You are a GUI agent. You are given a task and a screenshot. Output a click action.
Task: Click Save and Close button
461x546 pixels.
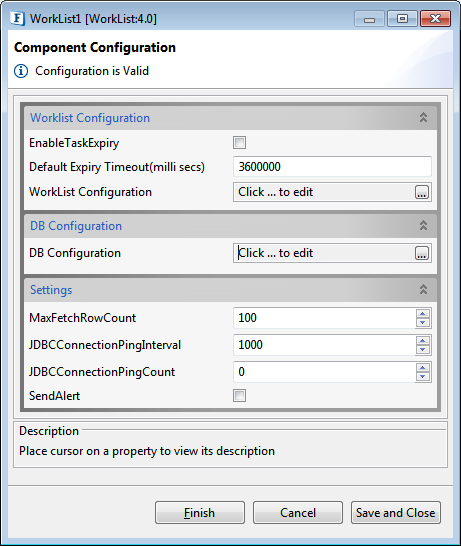pos(396,513)
